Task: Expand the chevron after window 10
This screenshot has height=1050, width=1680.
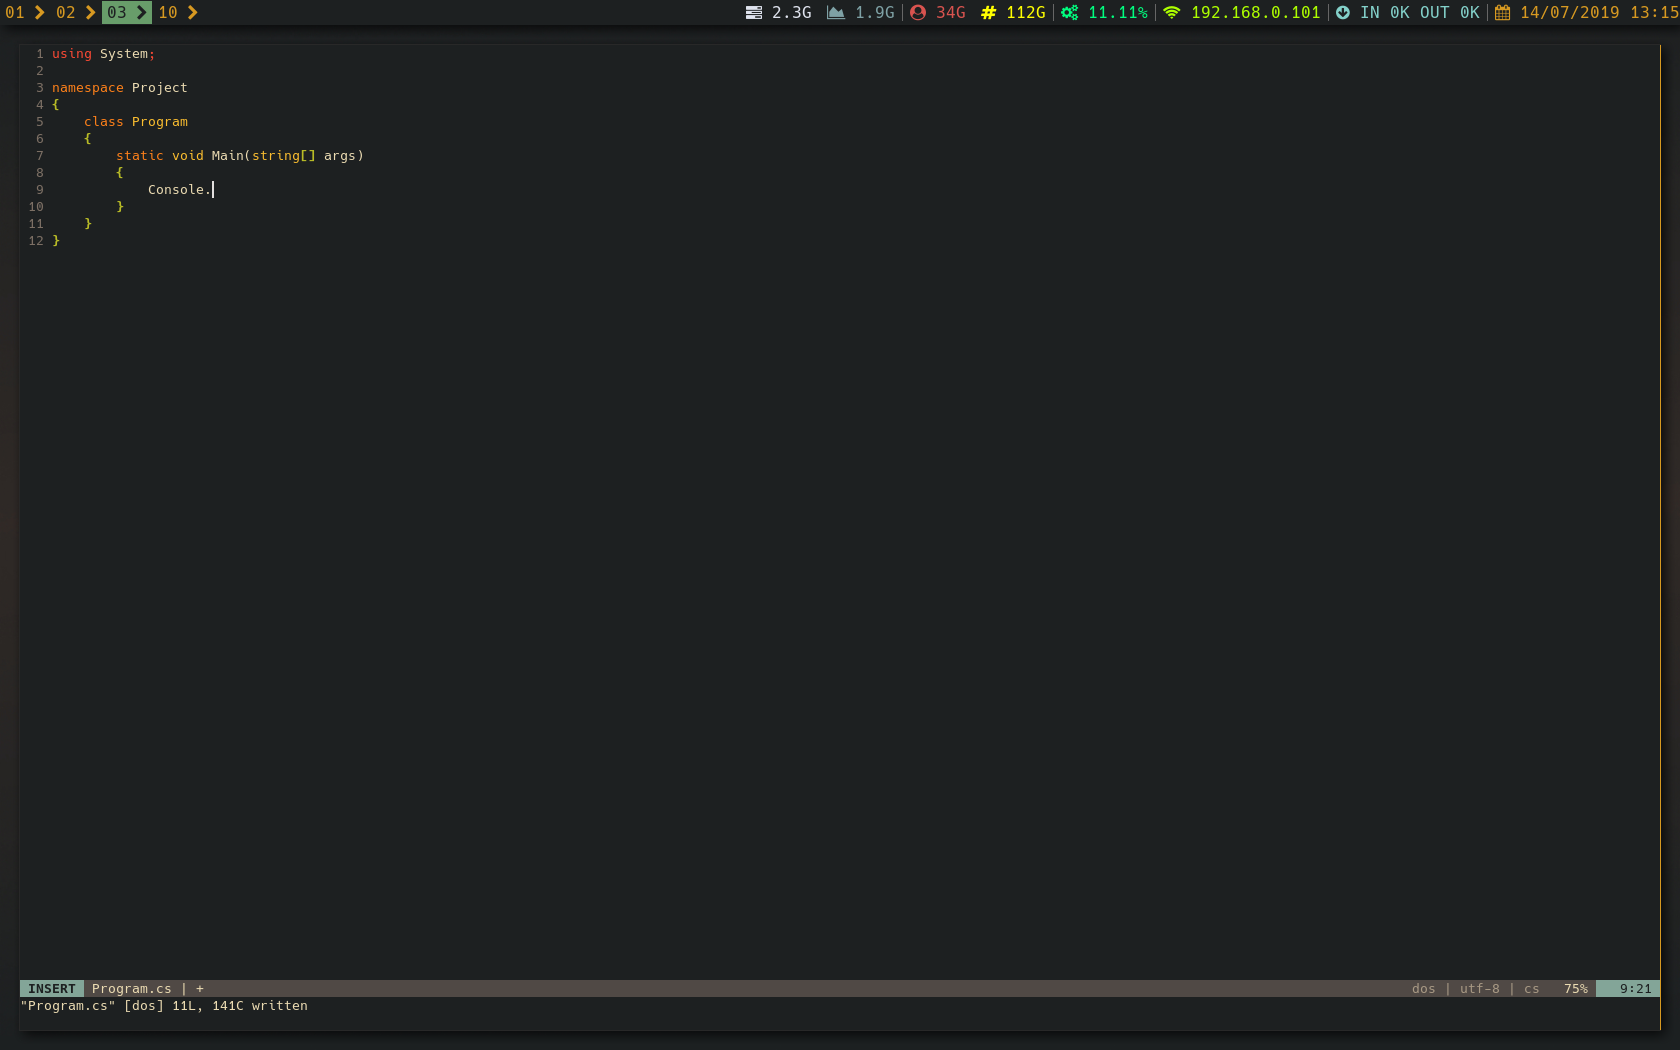Action: click(x=192, y=12)
